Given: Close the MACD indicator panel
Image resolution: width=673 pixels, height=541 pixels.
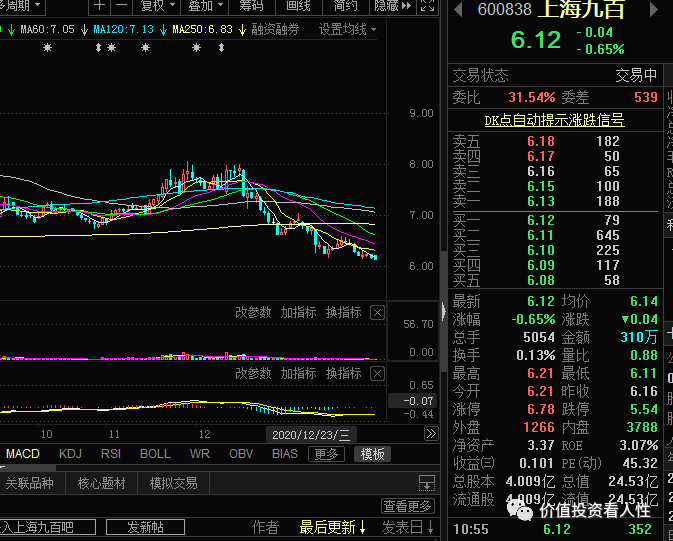Looking at the screenshot, I should tap(377, 374).
